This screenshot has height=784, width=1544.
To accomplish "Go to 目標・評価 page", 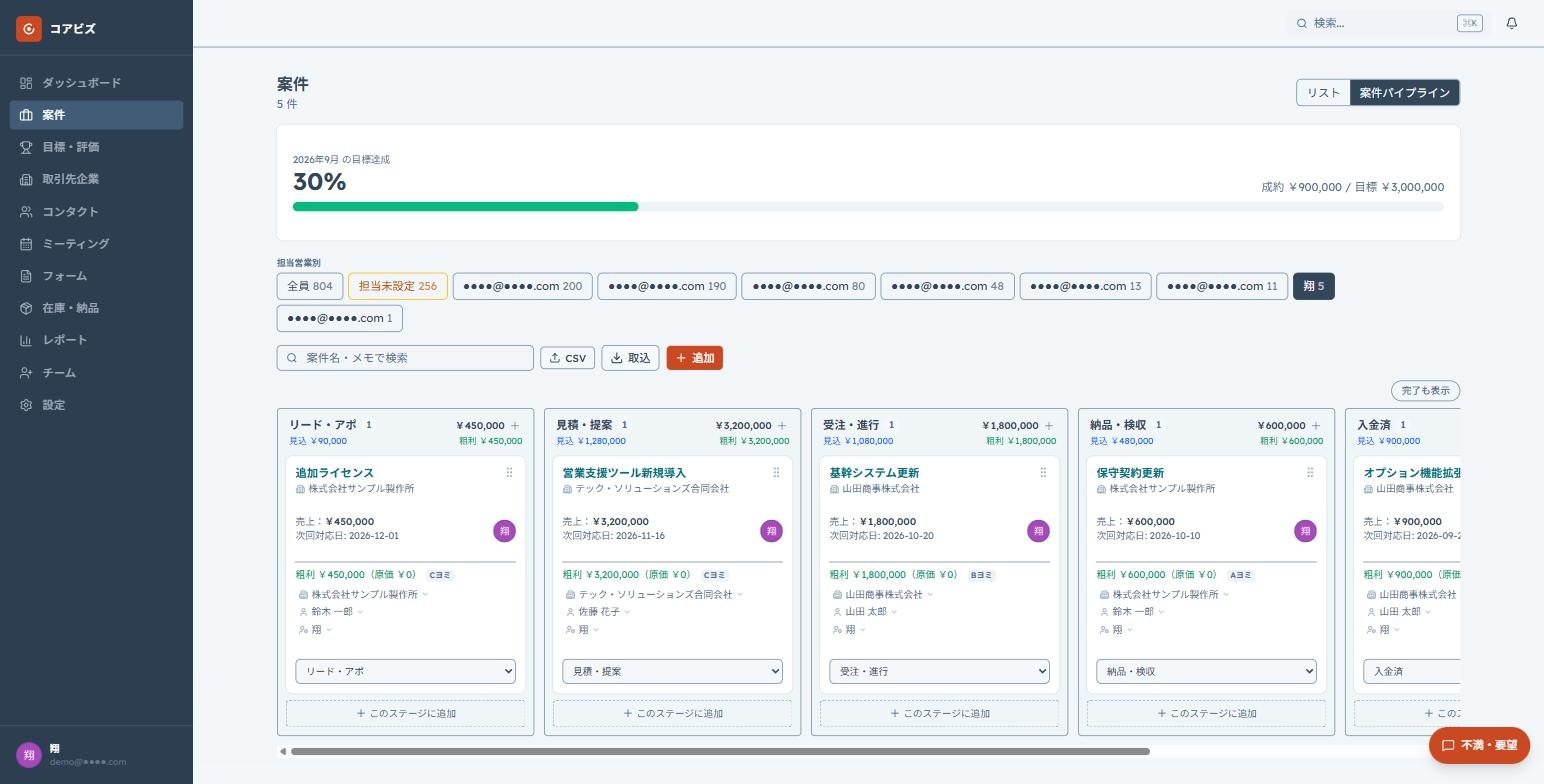I will (96, 147).
